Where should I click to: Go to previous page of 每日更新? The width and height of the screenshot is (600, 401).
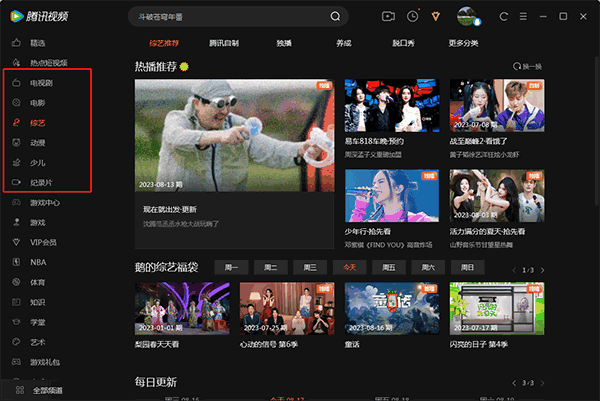click(x=514, y=383)
